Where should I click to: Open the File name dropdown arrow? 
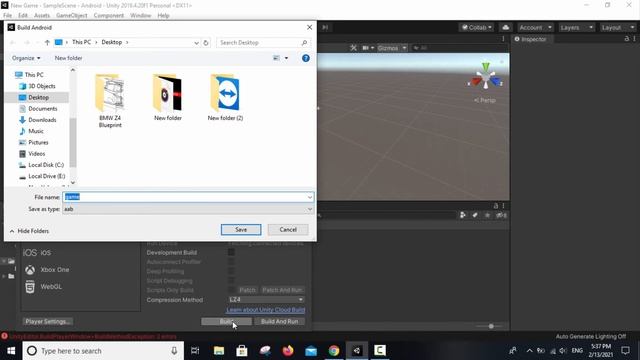coord(310,197)
